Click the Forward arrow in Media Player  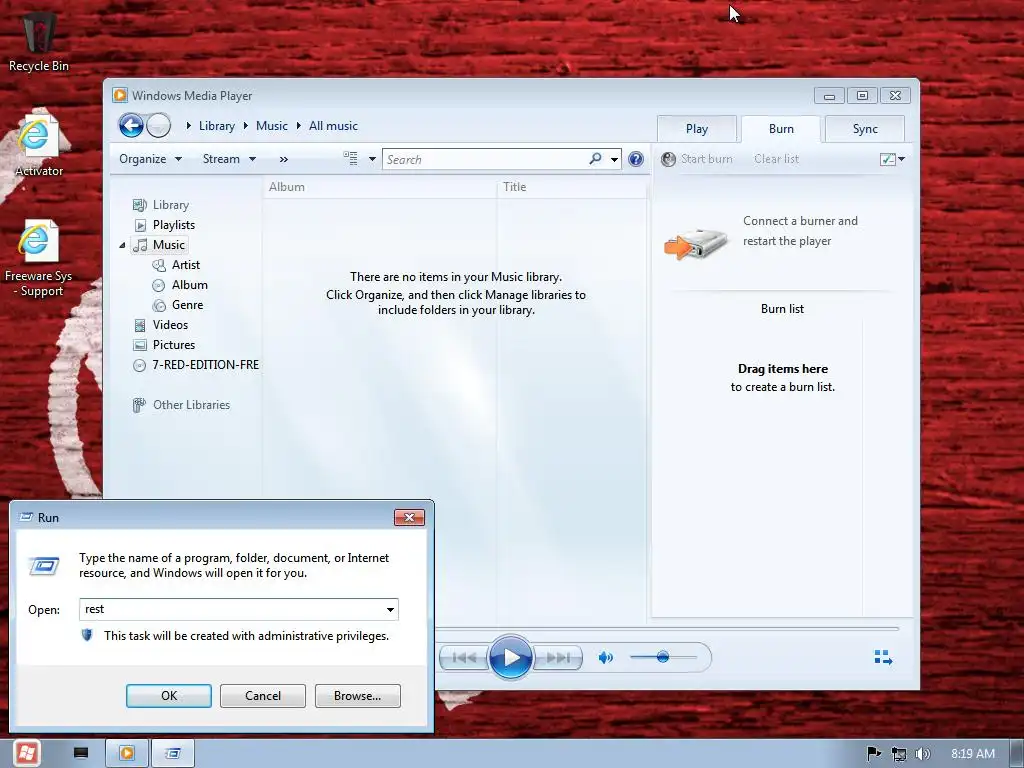point(159,125)
